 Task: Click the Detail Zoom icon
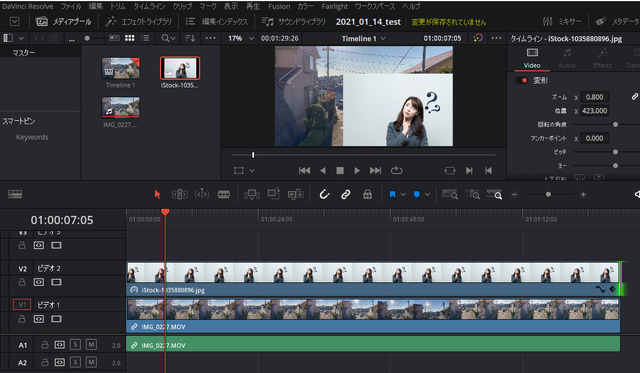[x=472, y=195]
